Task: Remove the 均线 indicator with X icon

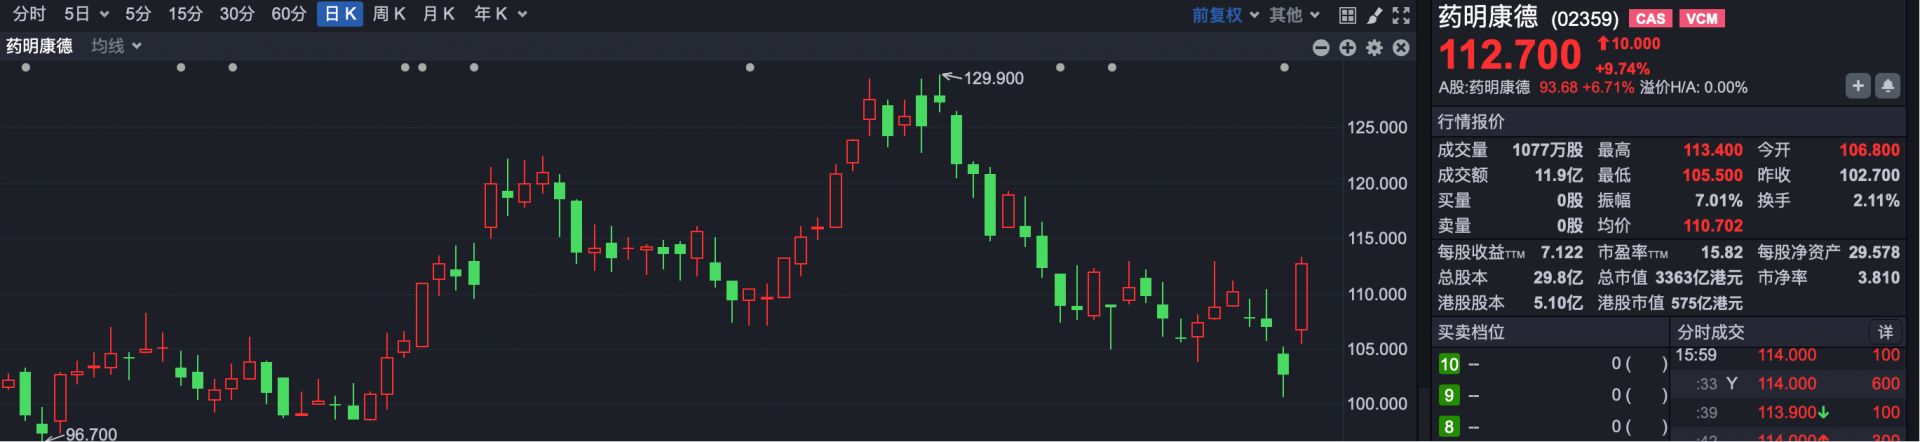Action: [1401, 48]
